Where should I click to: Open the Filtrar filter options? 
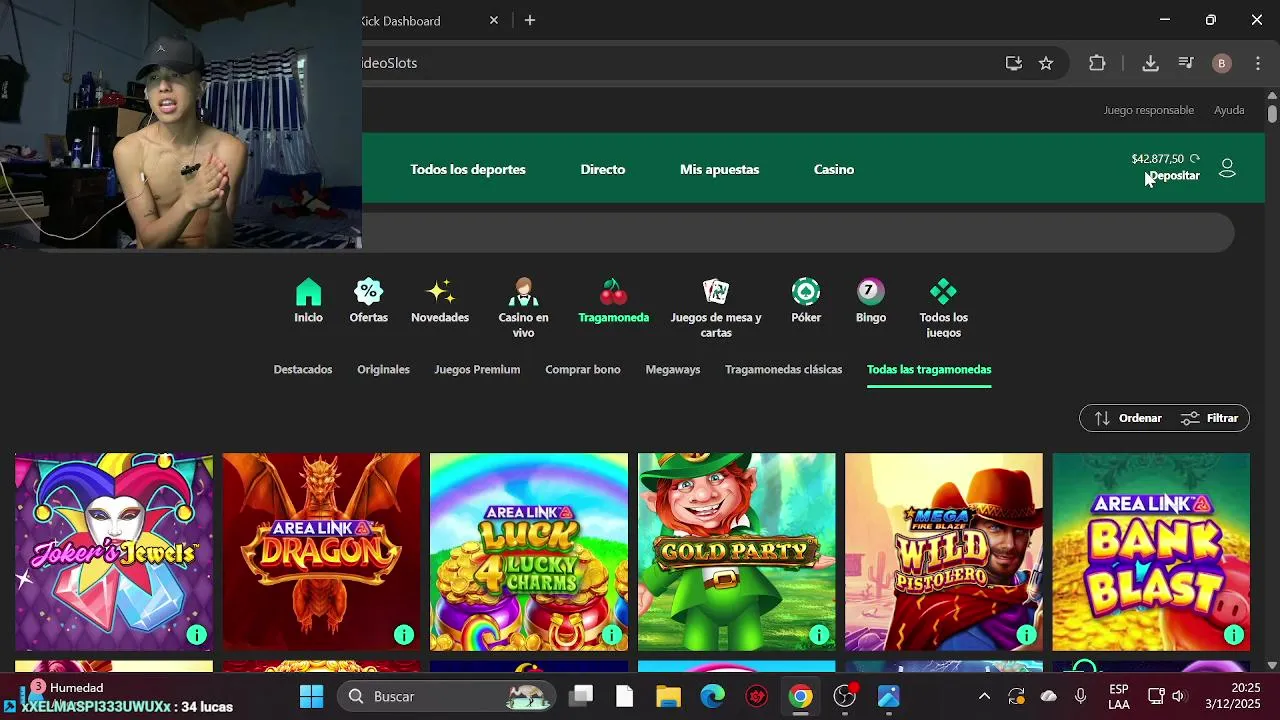1210,418
